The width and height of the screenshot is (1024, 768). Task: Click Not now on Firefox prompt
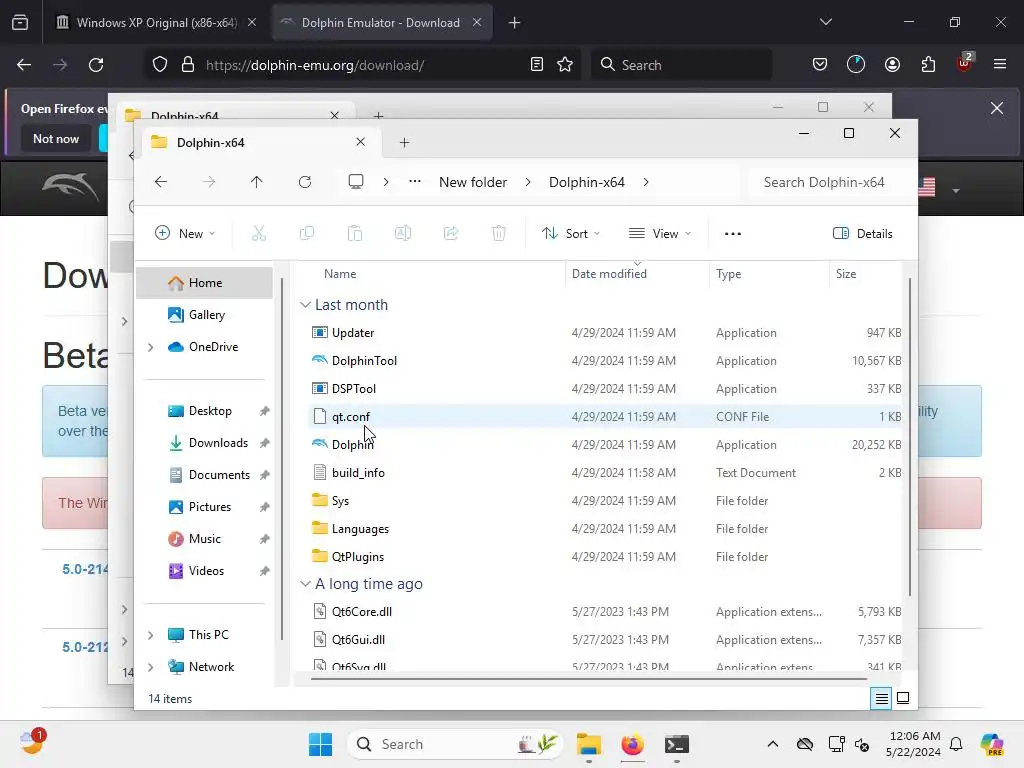pos(56,138)
